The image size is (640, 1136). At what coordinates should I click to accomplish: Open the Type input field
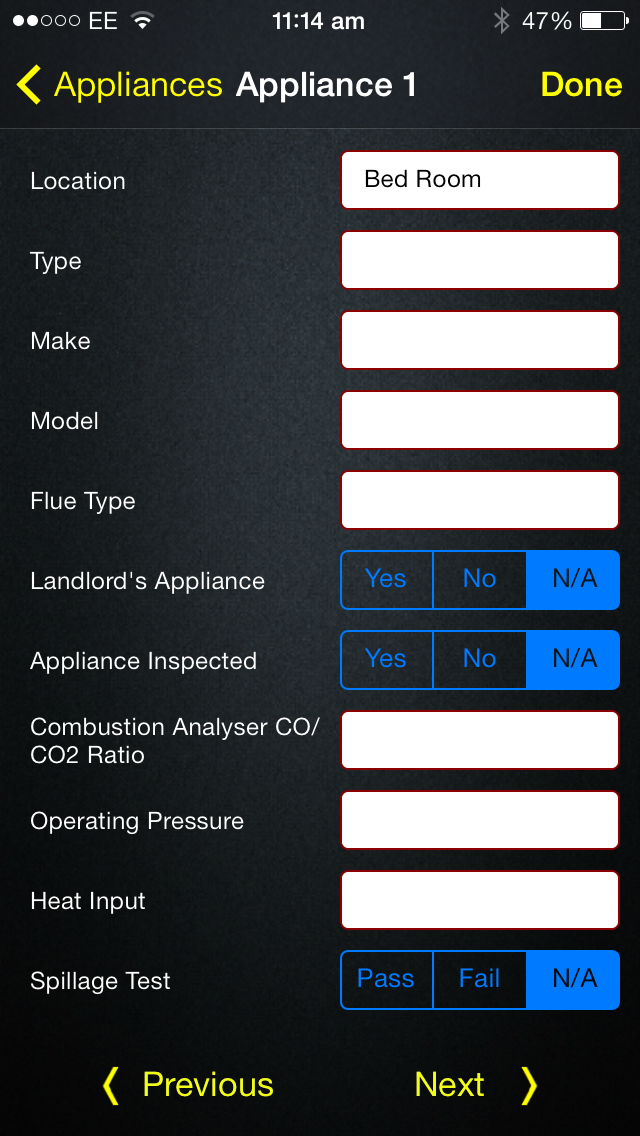tap(480, 260)
